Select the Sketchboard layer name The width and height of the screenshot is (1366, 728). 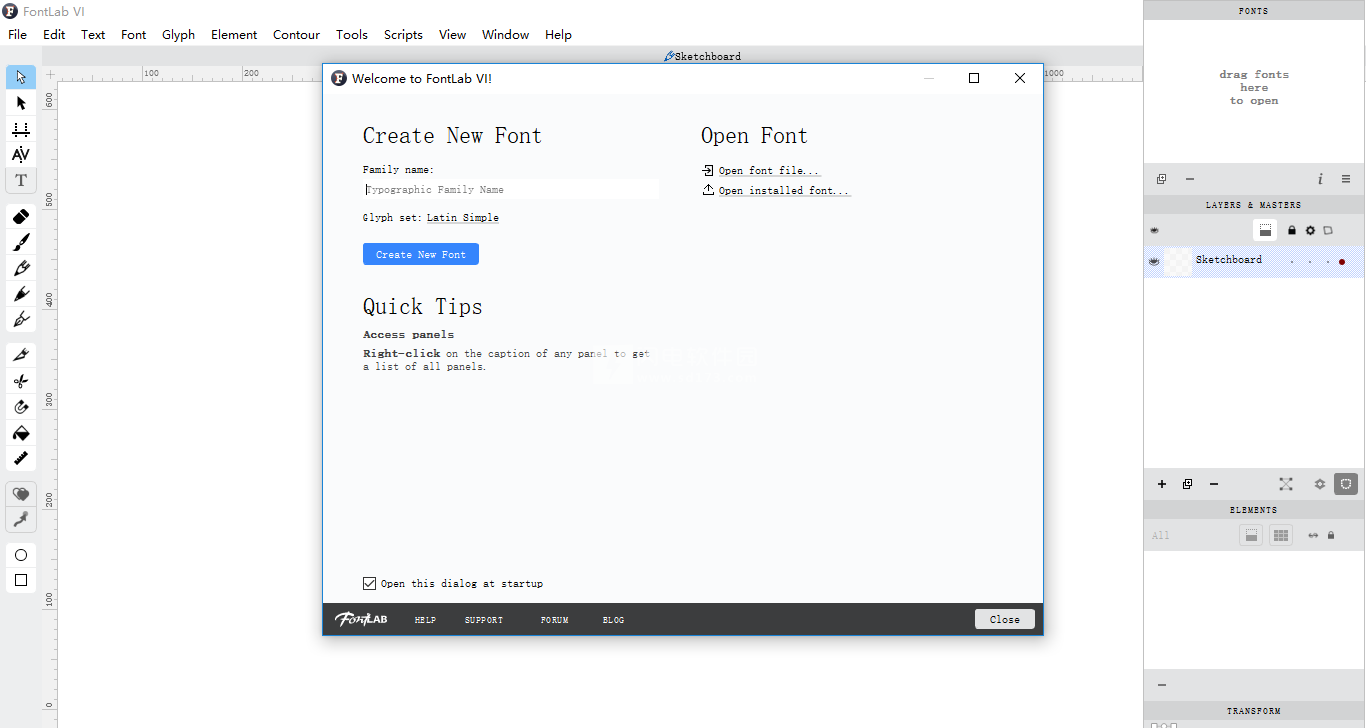[x=1229, y=260]
